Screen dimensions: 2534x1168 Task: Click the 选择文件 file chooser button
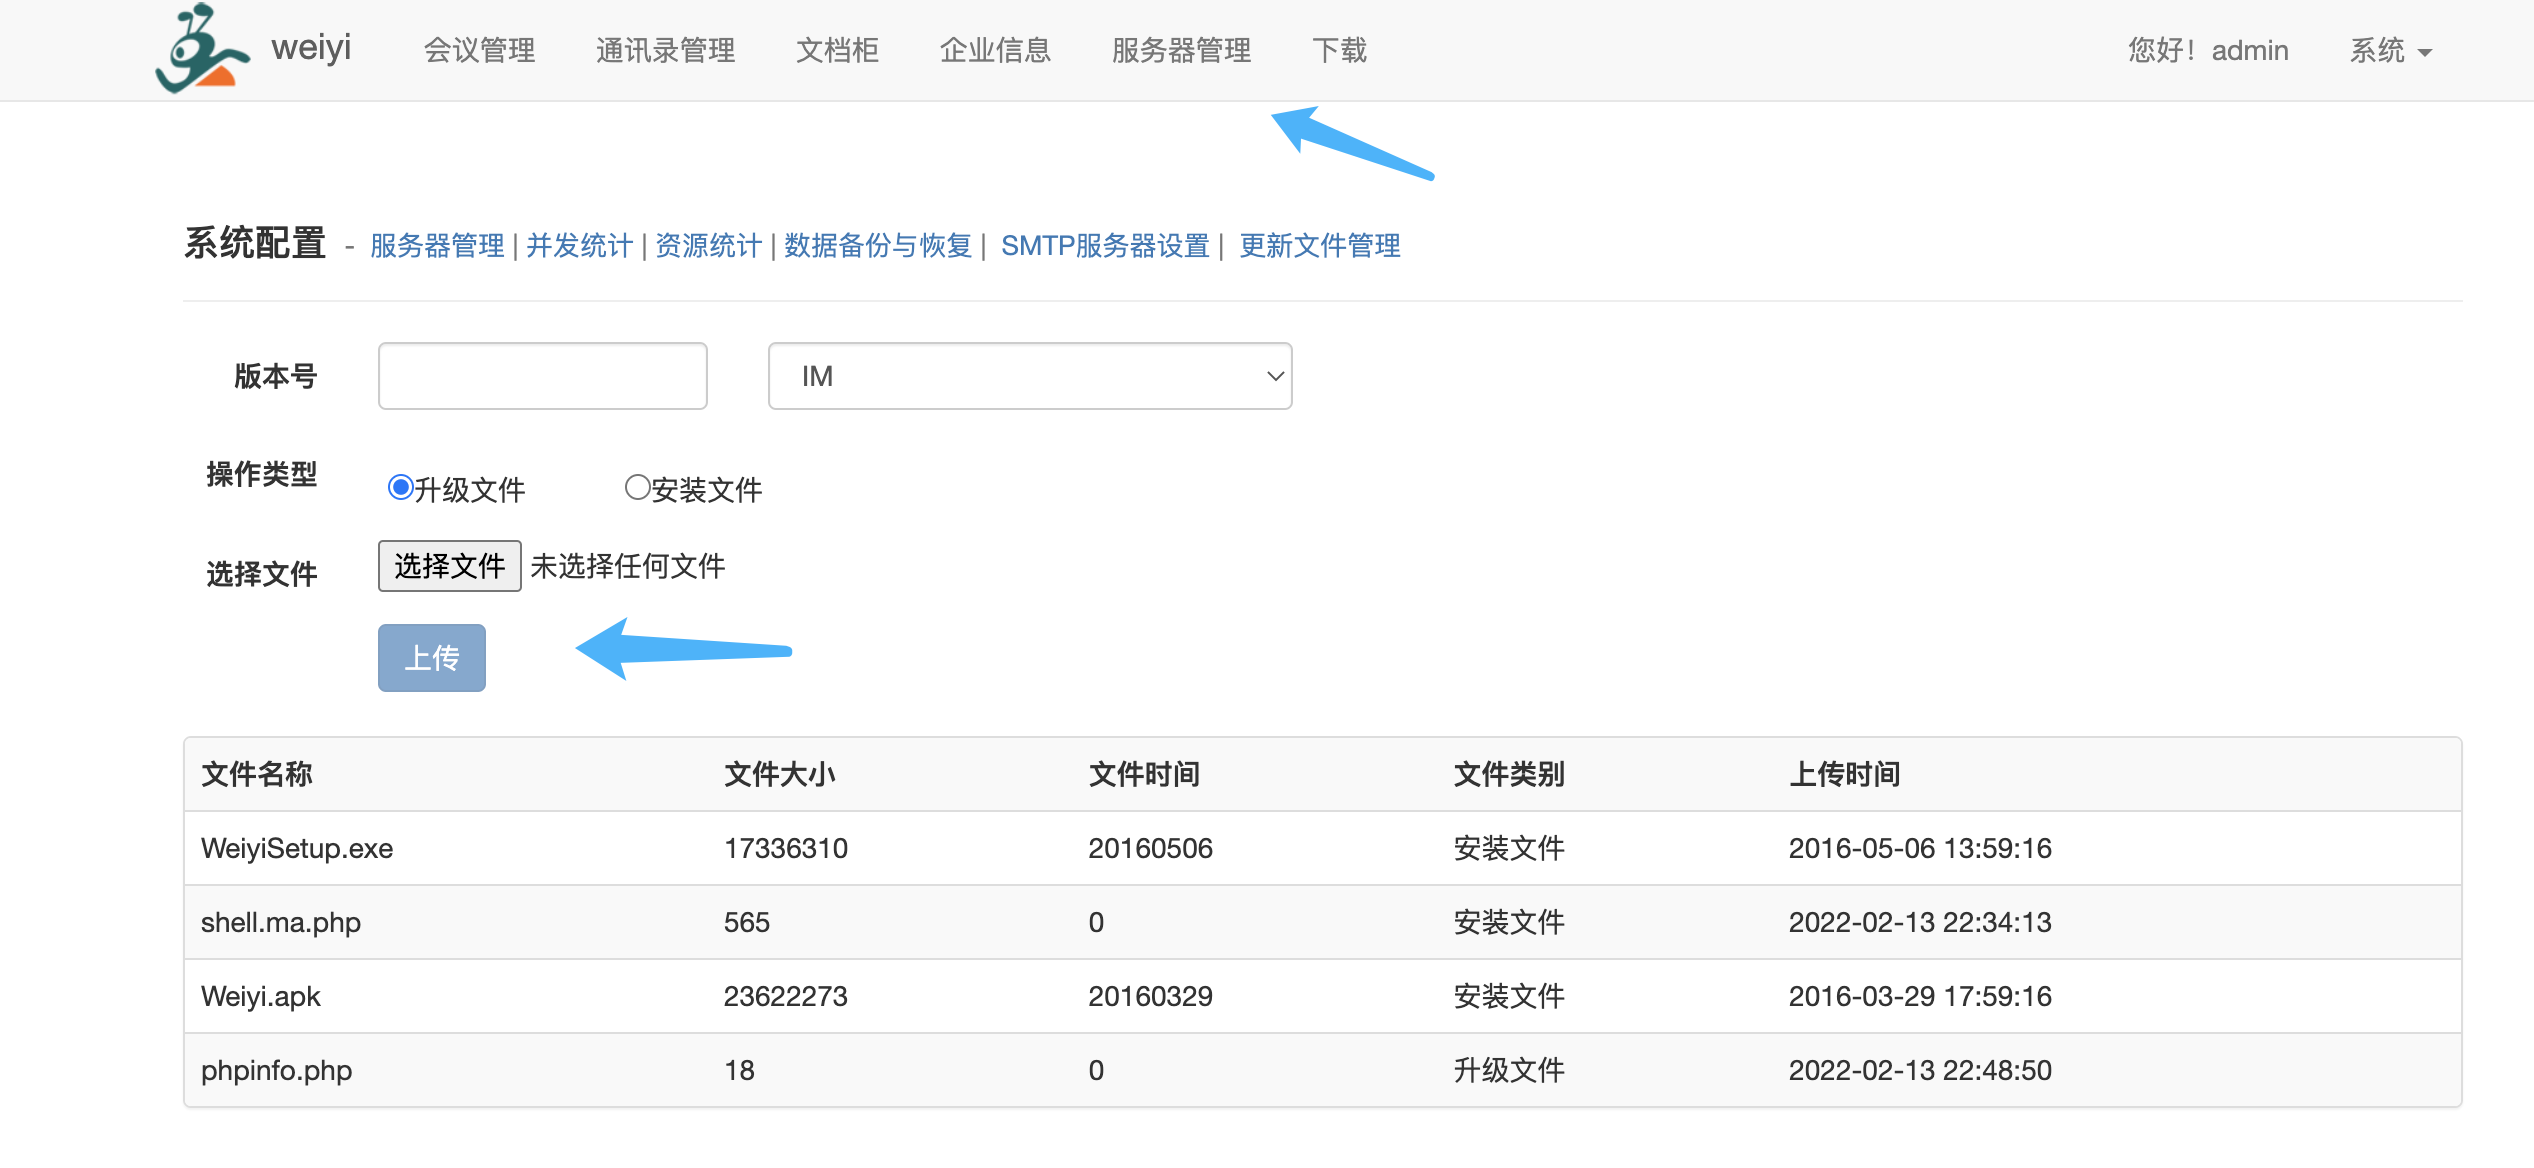click(x=449, y=566)
